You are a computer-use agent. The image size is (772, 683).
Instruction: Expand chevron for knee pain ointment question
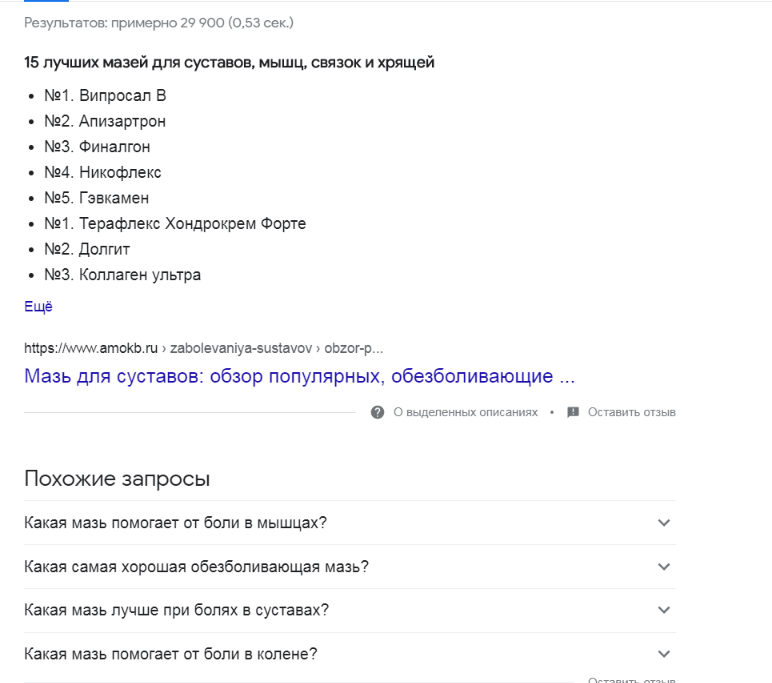click(664, 654)
